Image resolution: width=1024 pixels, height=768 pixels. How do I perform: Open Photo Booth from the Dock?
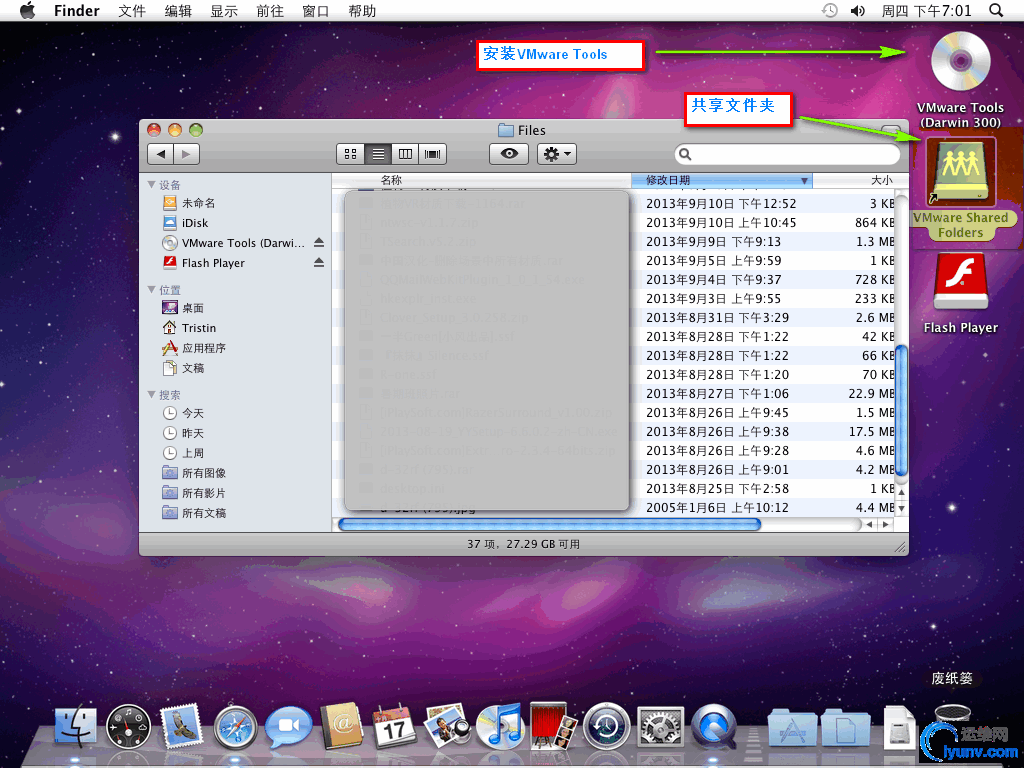click(x=553, y=727)
